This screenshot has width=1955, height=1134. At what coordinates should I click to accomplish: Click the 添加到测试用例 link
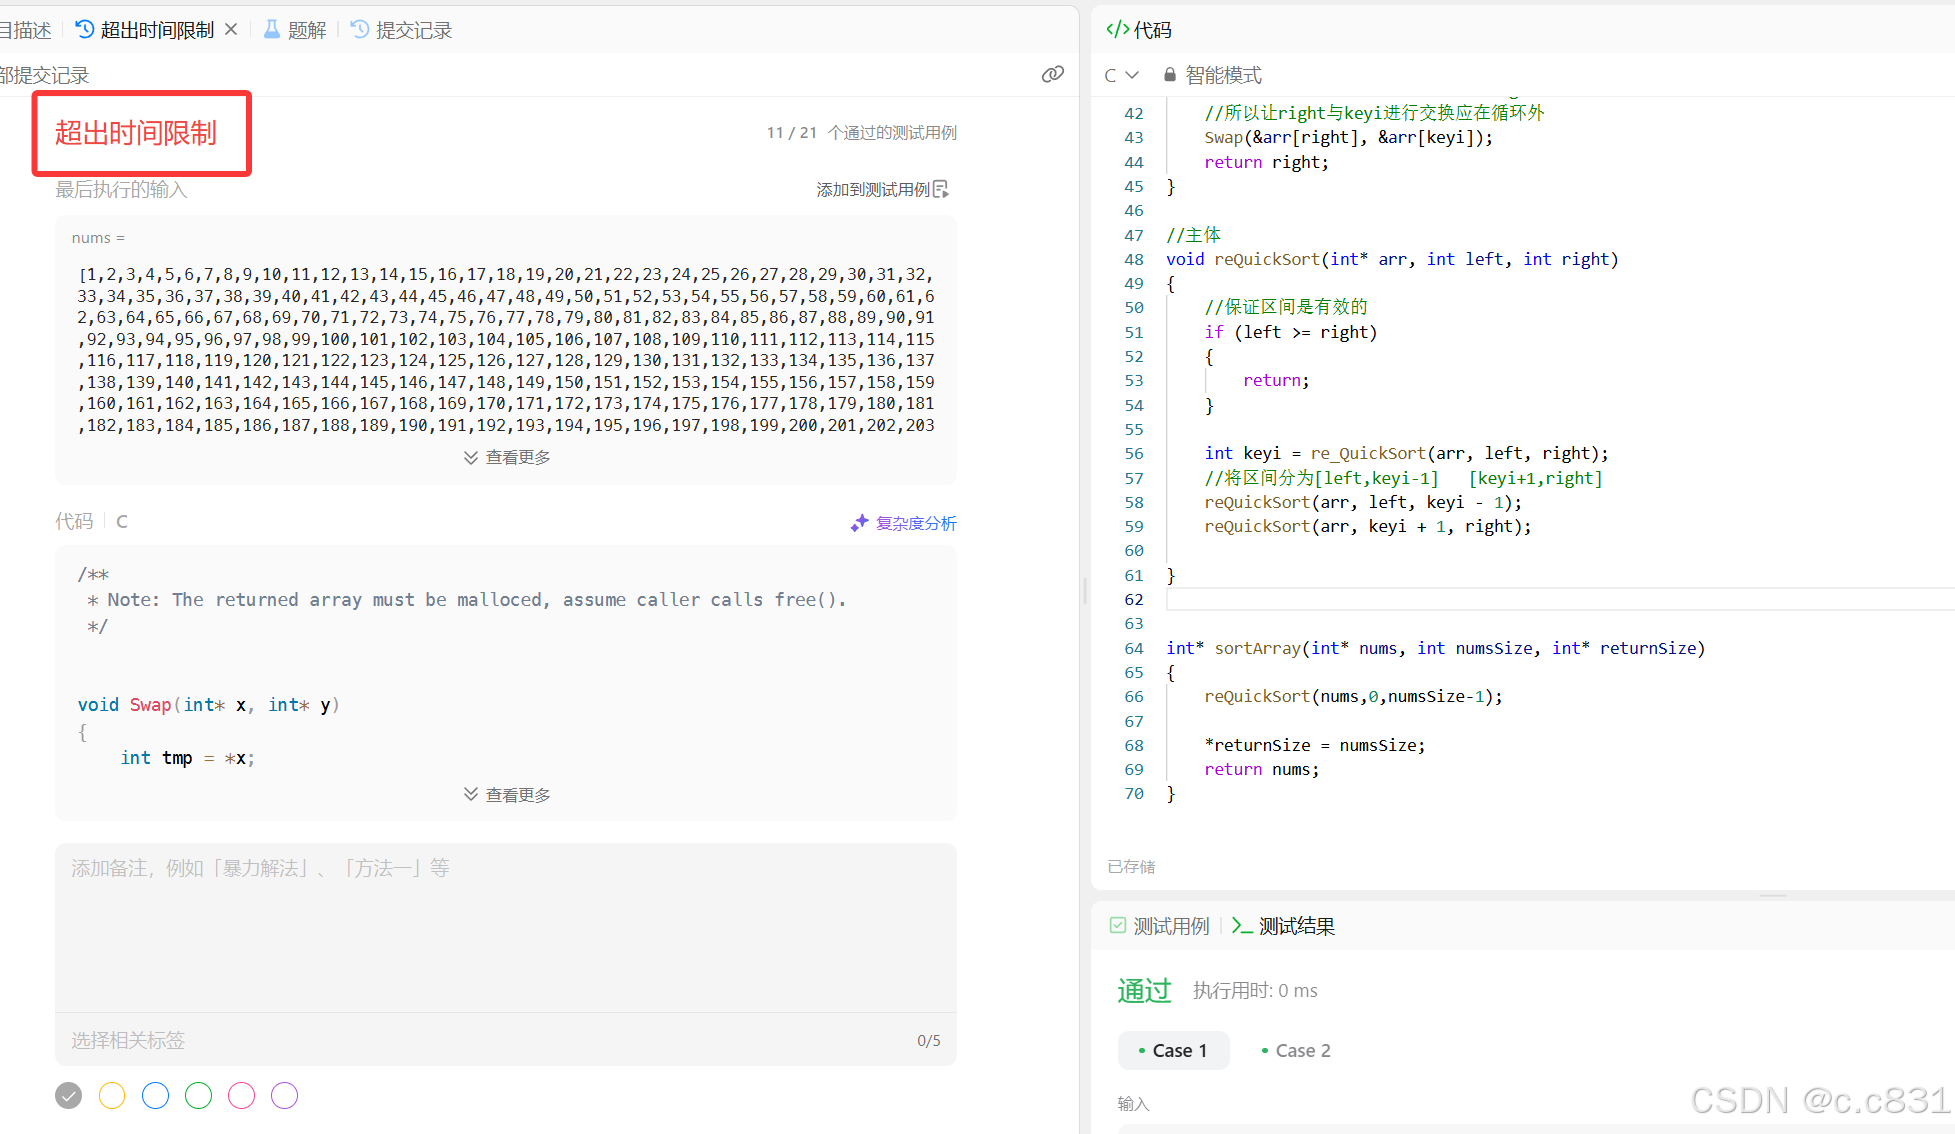coord(872,189)
